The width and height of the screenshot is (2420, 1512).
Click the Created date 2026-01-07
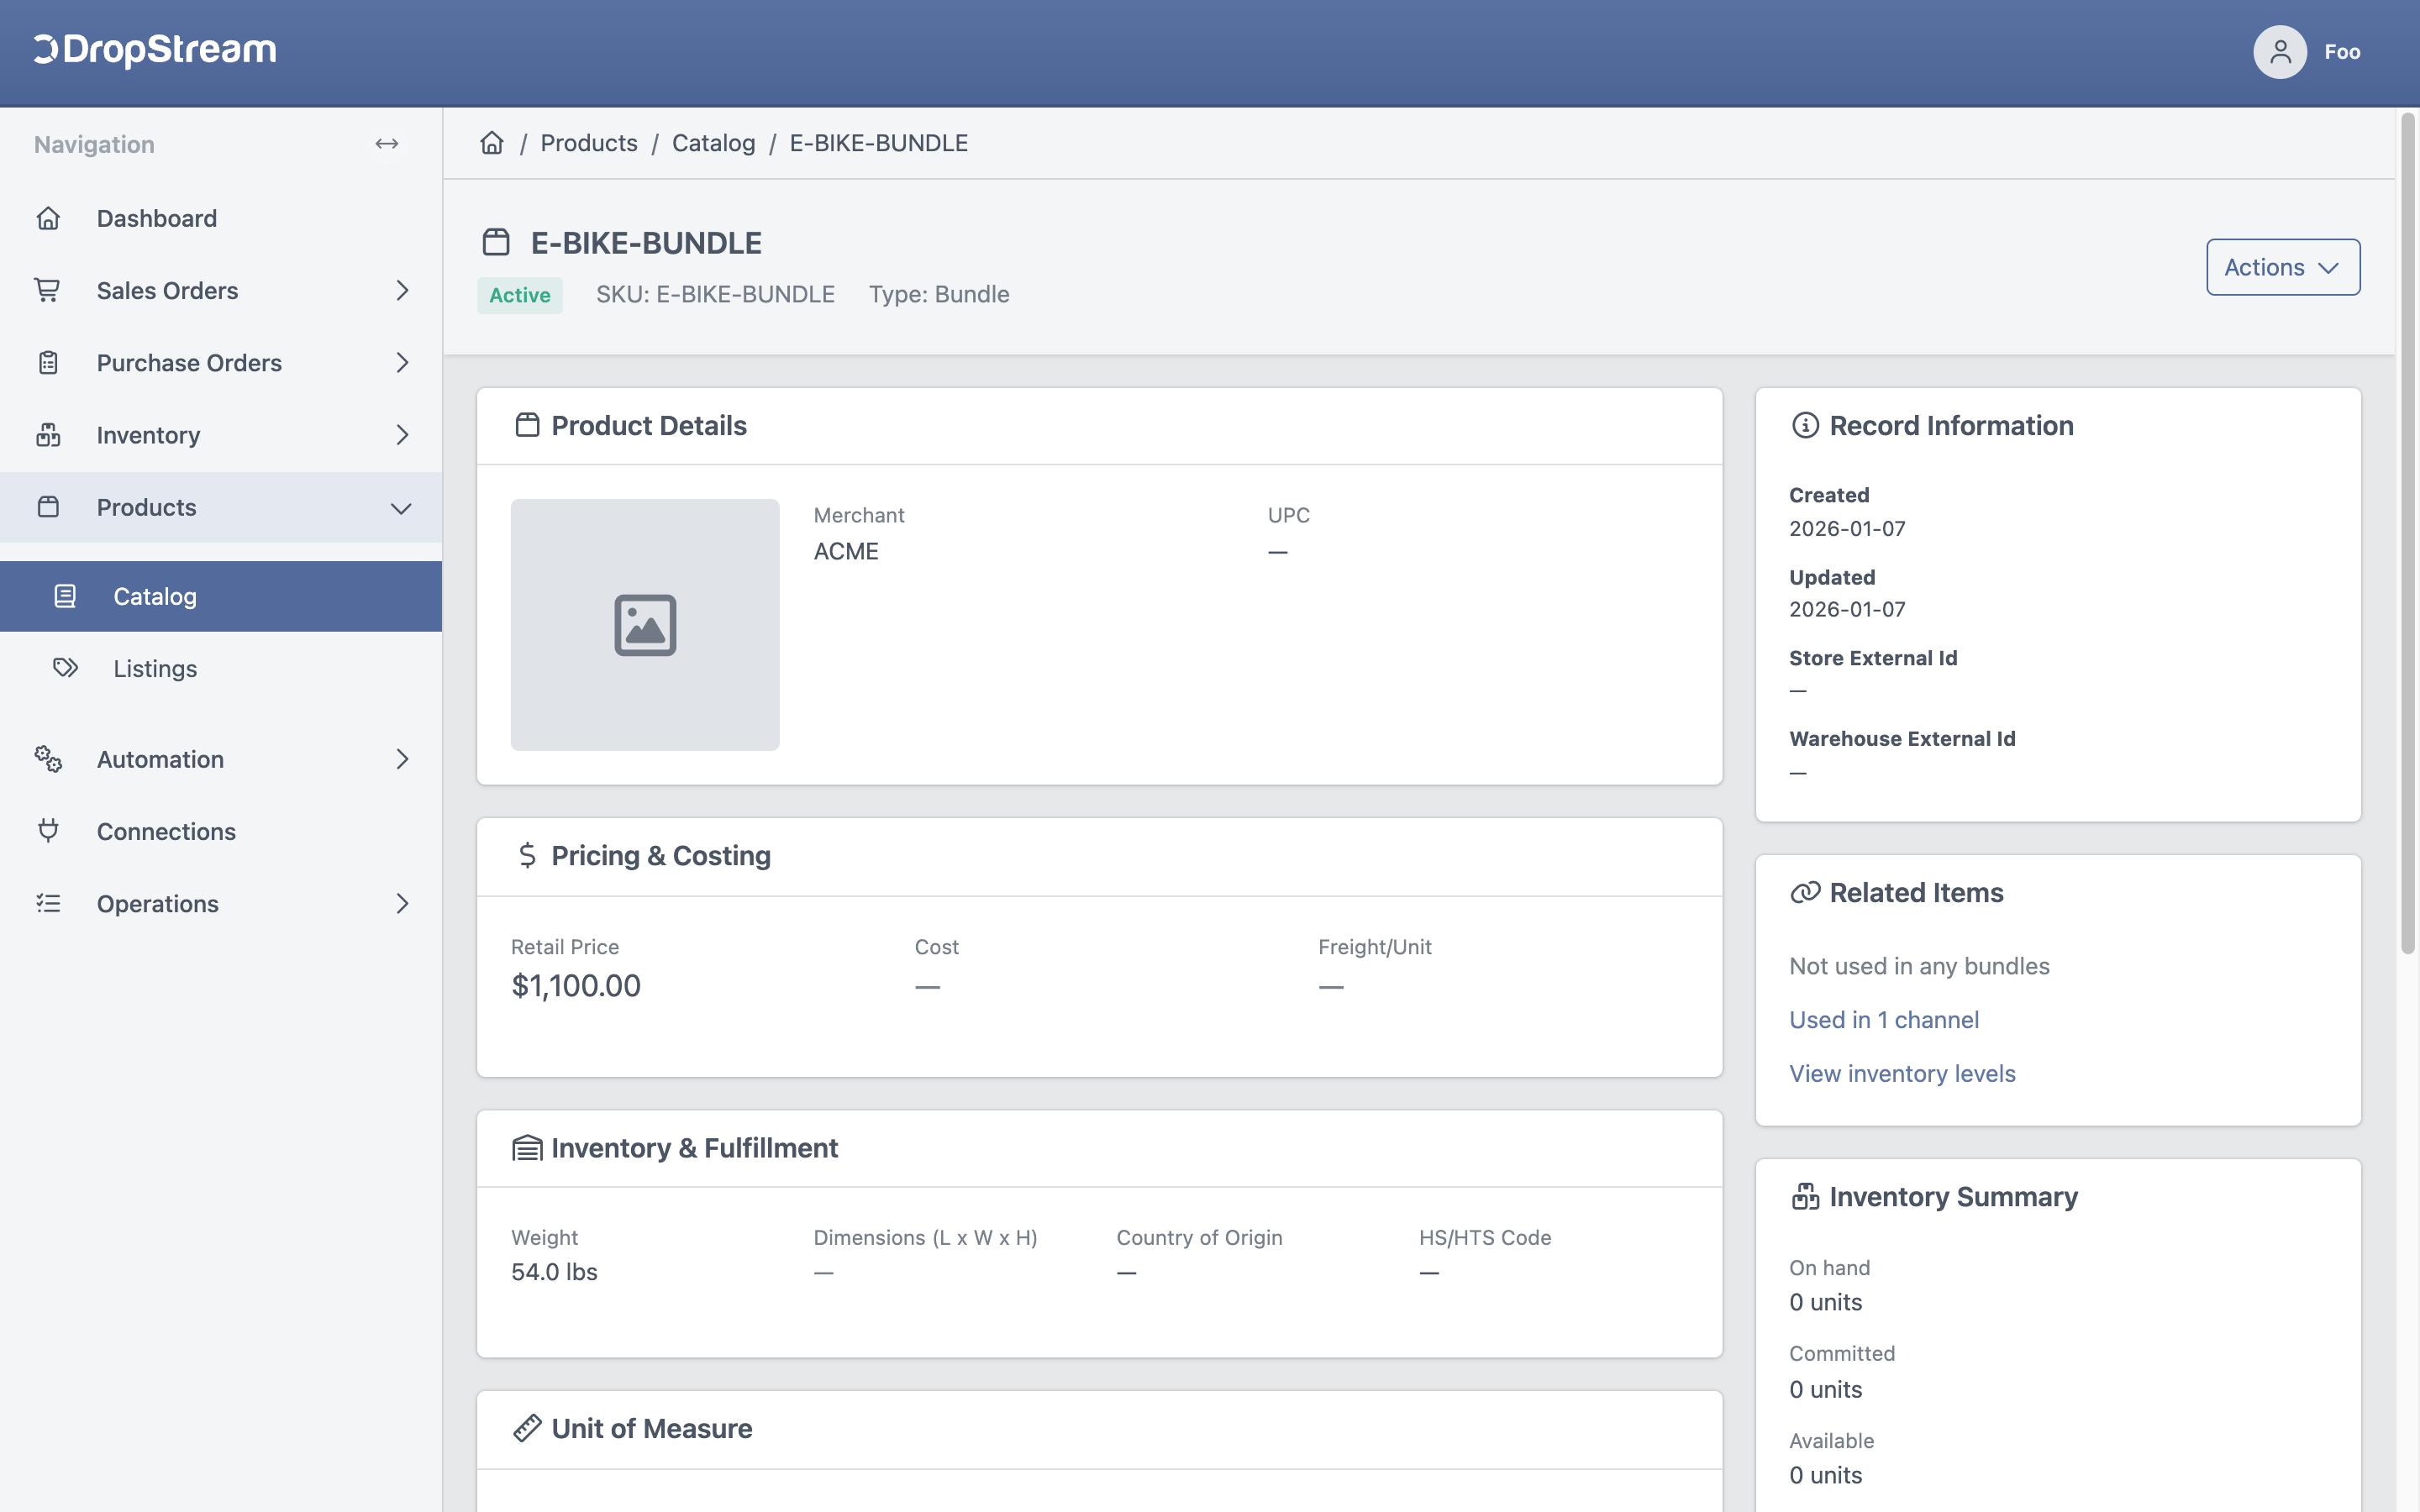click(x=1847, y=528)
